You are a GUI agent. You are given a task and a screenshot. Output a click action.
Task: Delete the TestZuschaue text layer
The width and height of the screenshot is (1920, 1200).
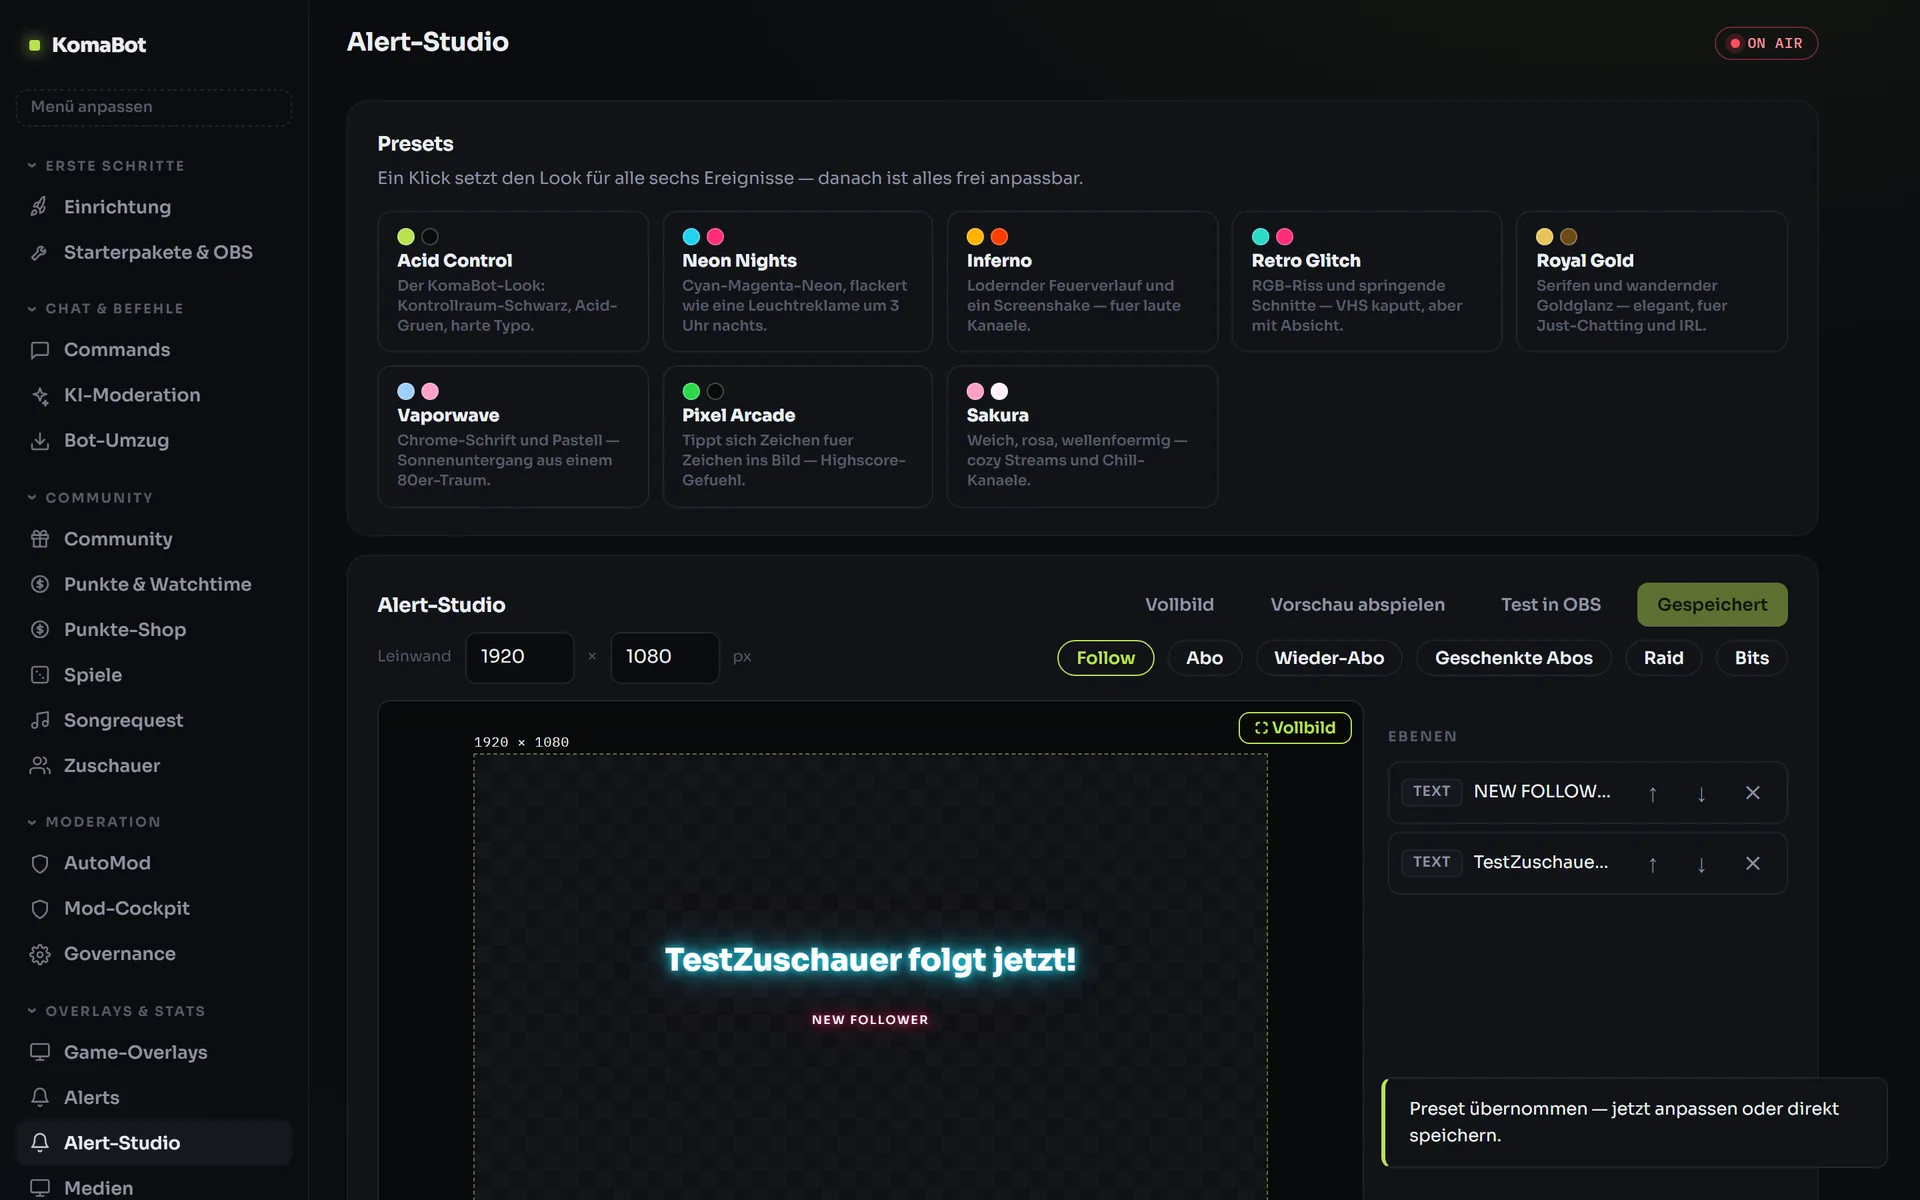[x=1752, y=864]
